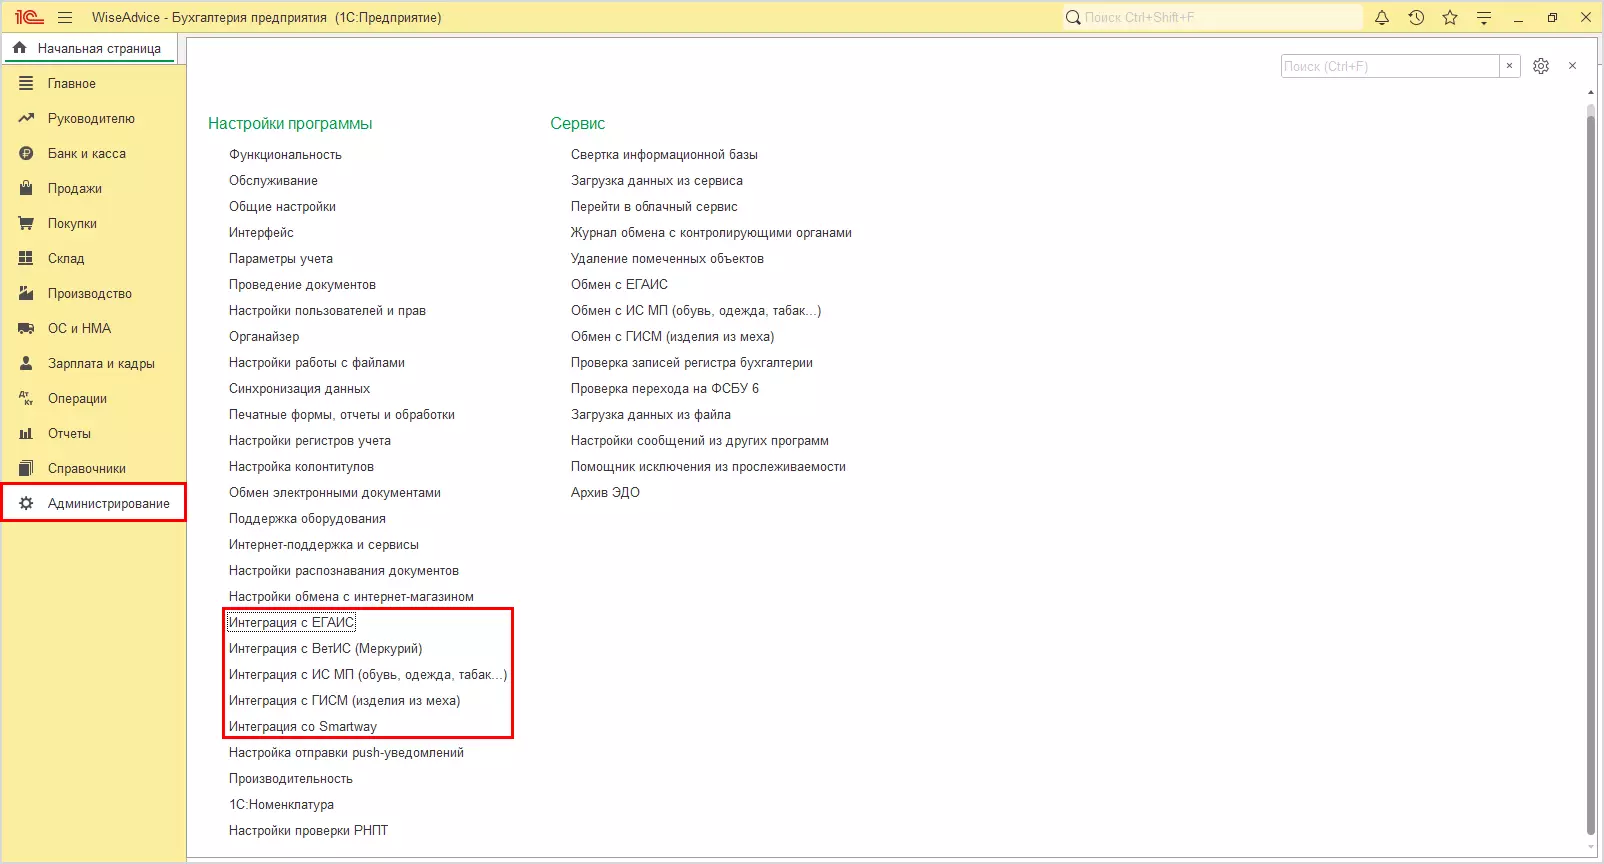Image resolution: width=1604 pixels, height=864 pixels.
Task: Open the Интерфейс settings link
Action: [x=261, y=233]
